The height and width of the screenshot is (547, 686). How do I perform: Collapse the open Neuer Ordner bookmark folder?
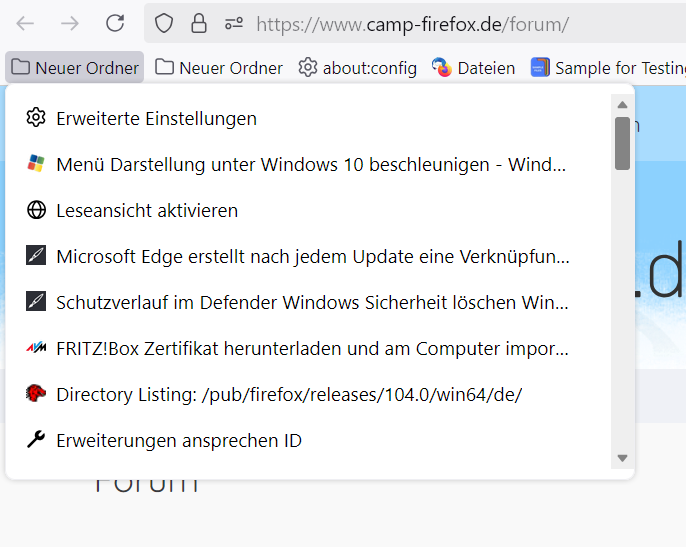(x=75, y=68)
